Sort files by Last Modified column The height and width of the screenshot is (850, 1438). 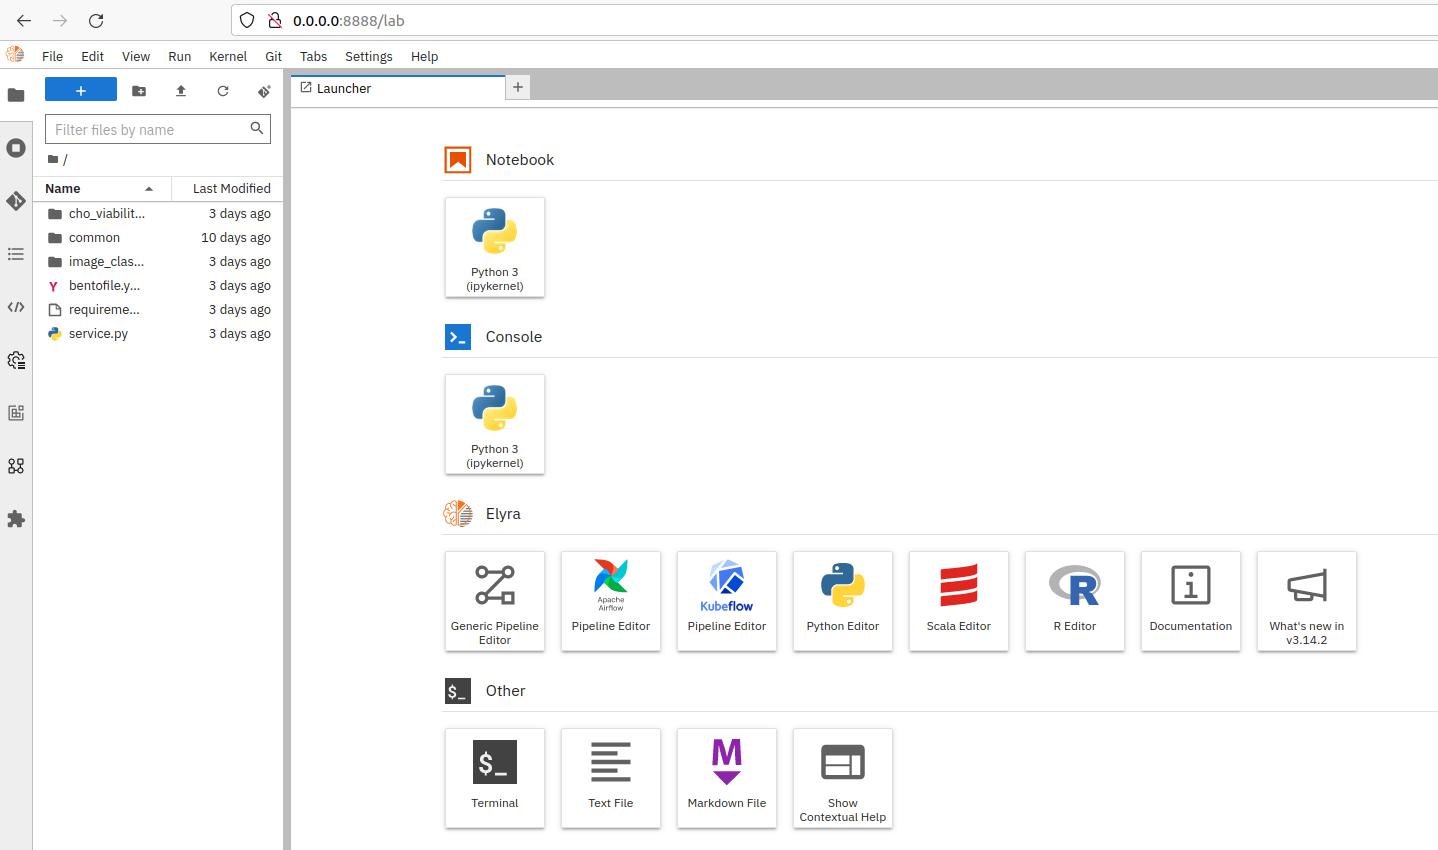click(x=227, y=188)
